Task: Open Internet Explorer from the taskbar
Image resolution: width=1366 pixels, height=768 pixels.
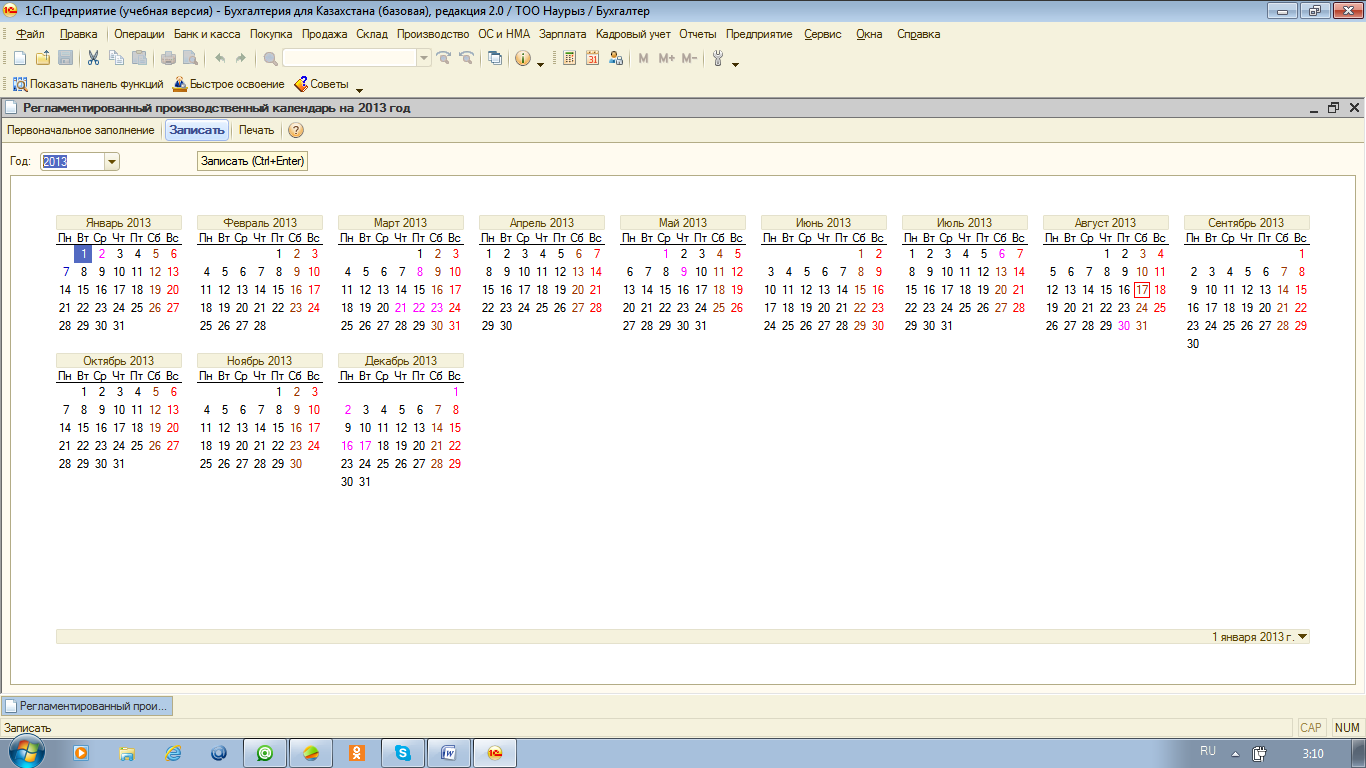Action: click(173, 752)
